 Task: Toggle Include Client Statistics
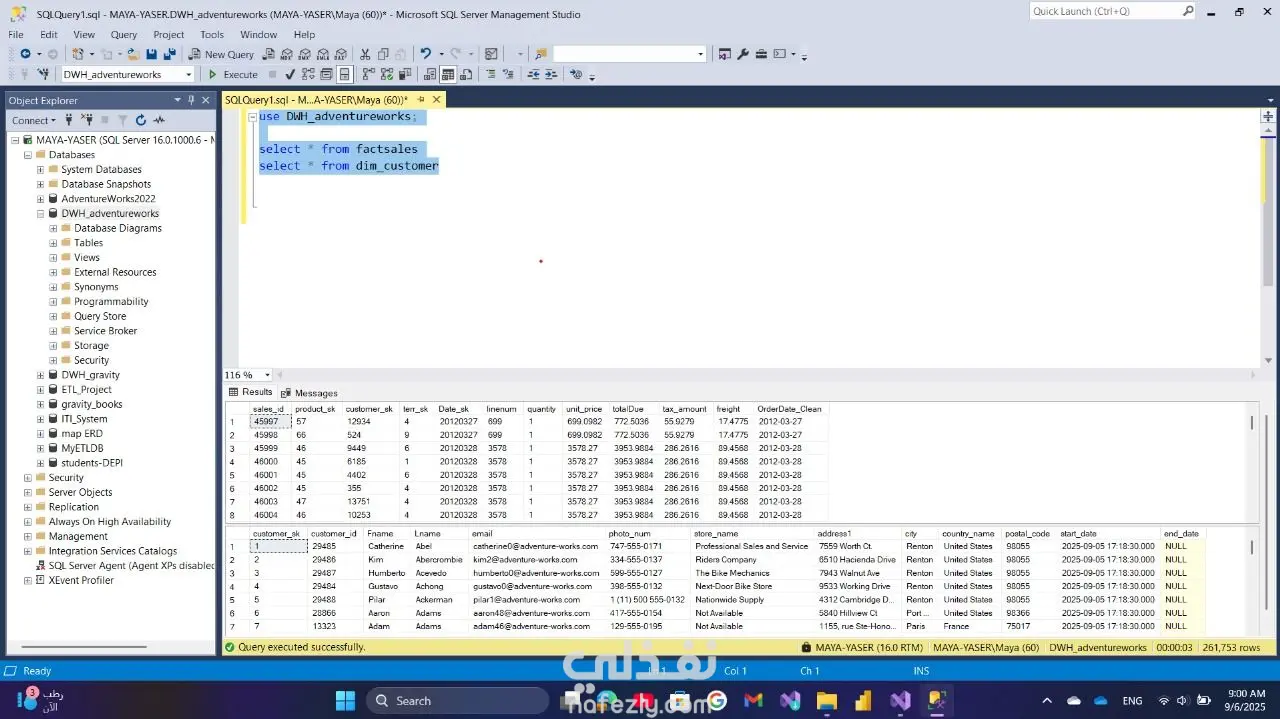point(405,74)
